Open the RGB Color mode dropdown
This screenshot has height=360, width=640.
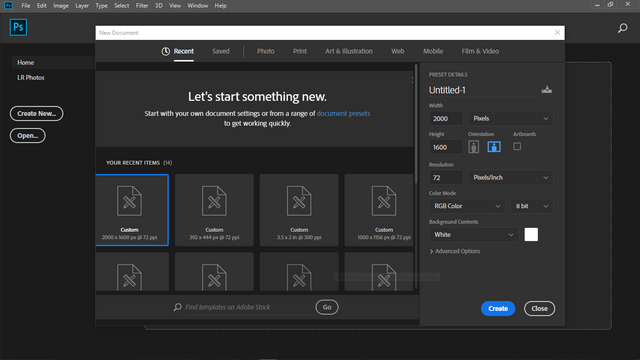pyautogui.click(x=467, y=206)
